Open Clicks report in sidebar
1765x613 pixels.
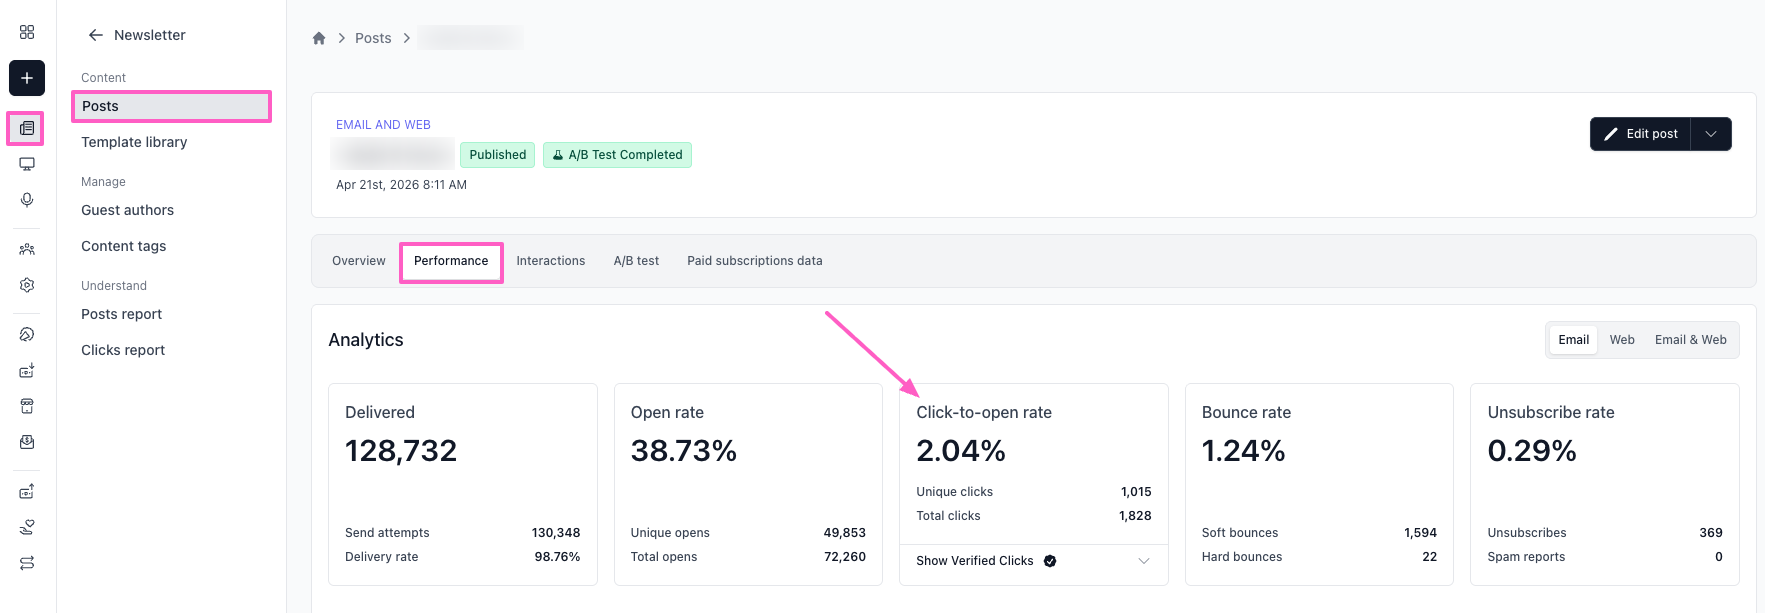coord(123,350)
